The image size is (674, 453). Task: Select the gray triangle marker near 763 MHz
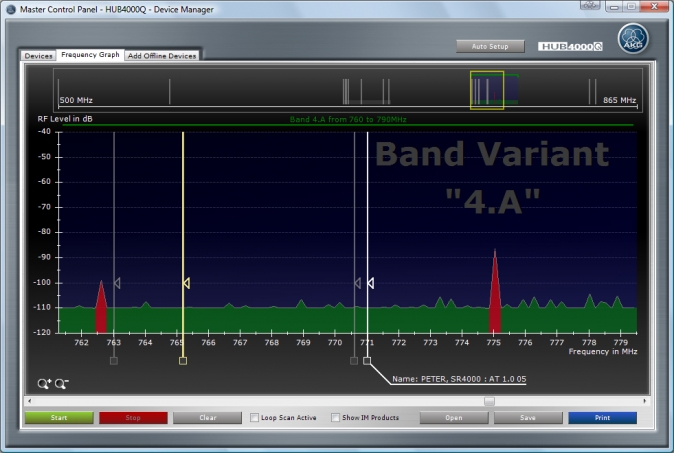(117, 283)
